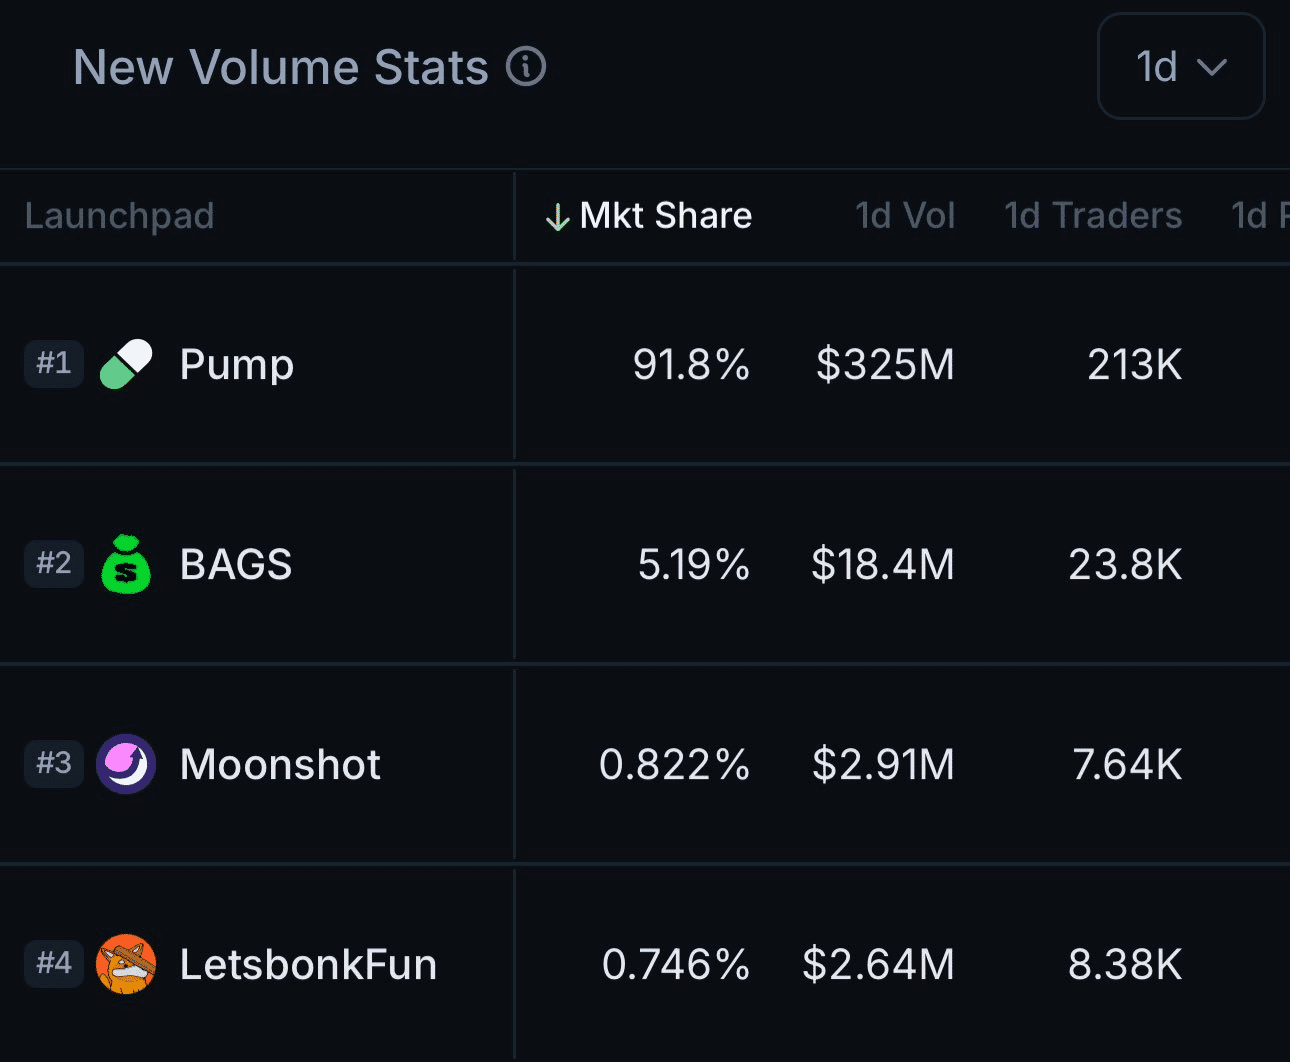1290x1062 pixels.
Task: Open the 1d time period dropdown
Action: pos(1181,66)
